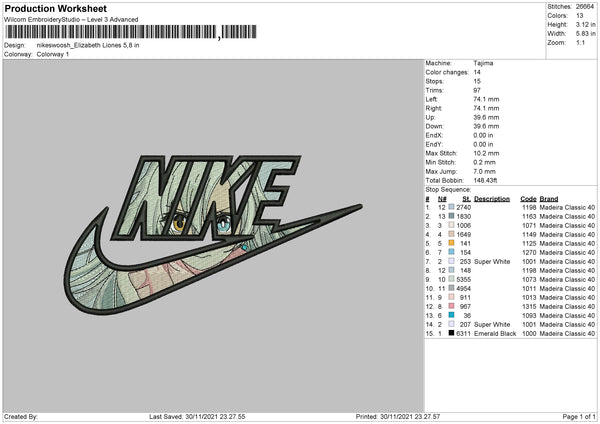This screenshot has height=424, width=600.
Task: Select the Max Stitch value 10.2 mm
Action: tap(486, 153)
